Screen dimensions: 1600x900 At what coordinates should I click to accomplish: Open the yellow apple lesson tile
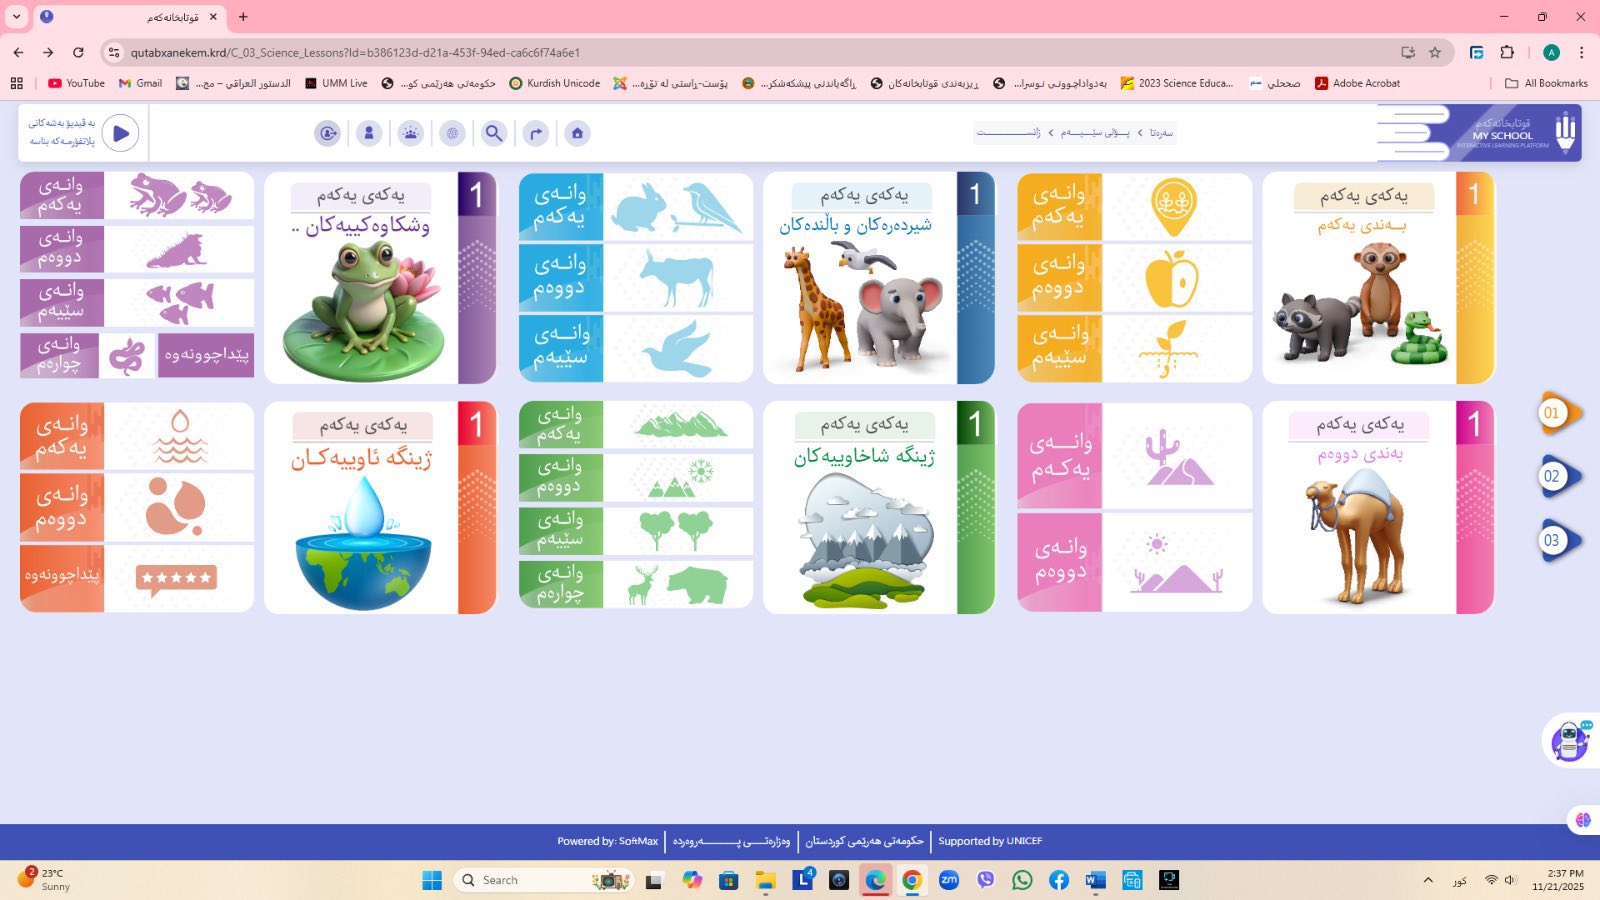tap(1174, 278)
